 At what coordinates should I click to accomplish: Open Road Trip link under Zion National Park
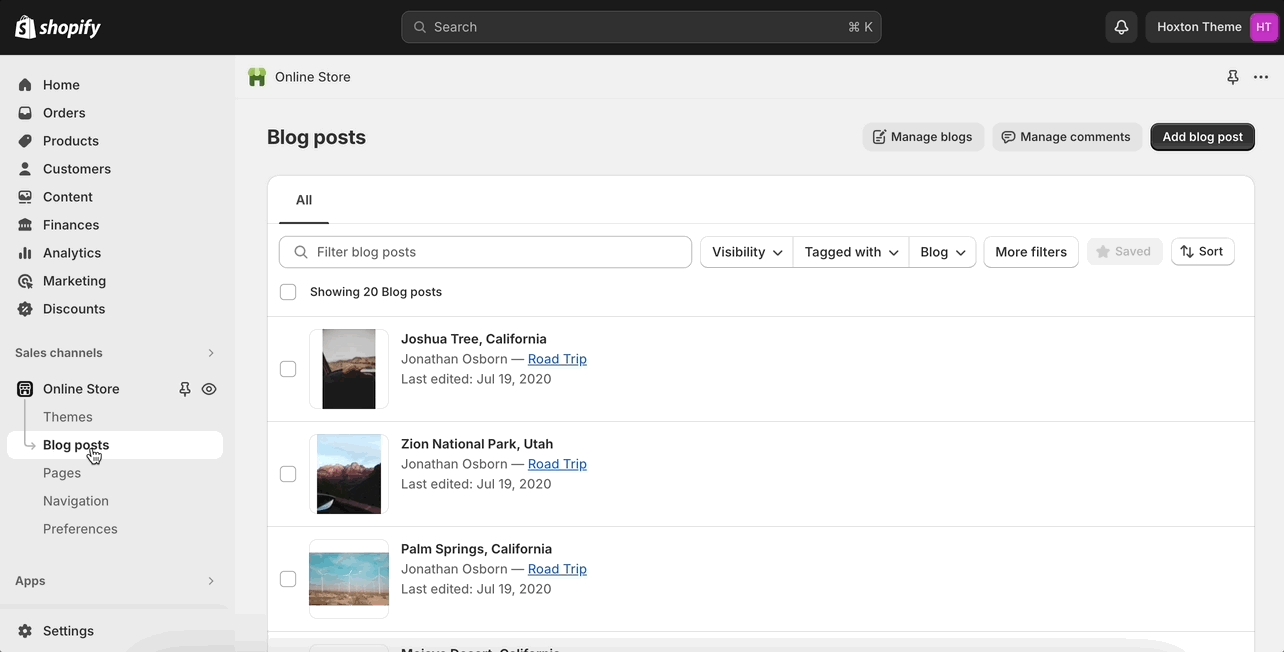point(557,464)
